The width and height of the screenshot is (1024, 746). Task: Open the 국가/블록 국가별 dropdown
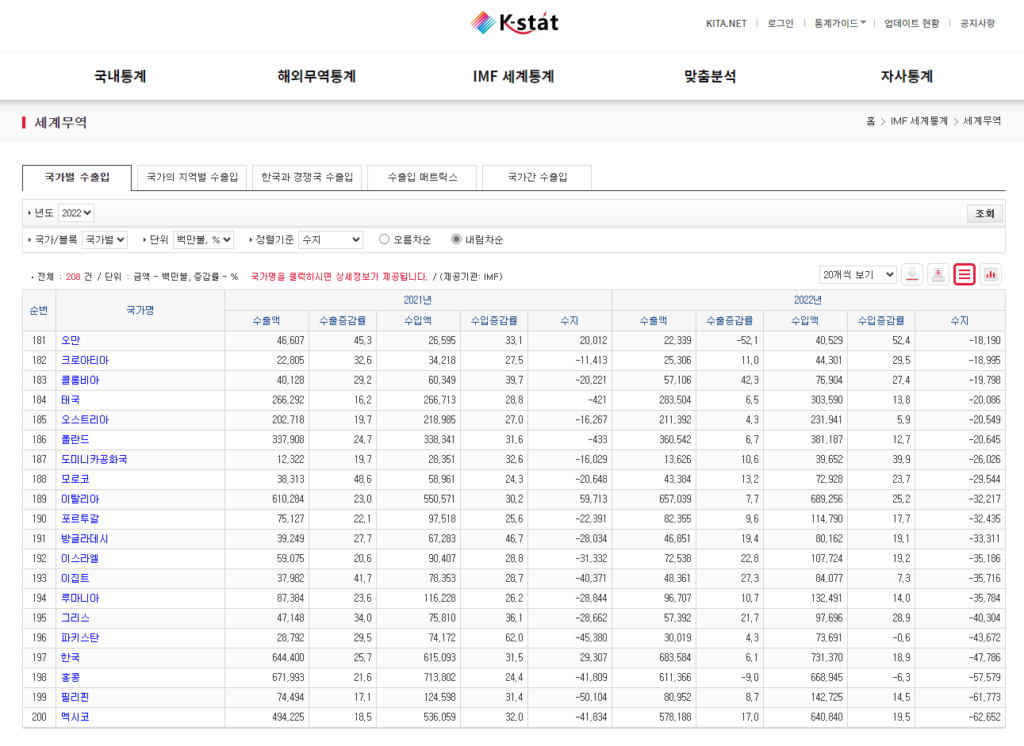(x=104, y=240)
